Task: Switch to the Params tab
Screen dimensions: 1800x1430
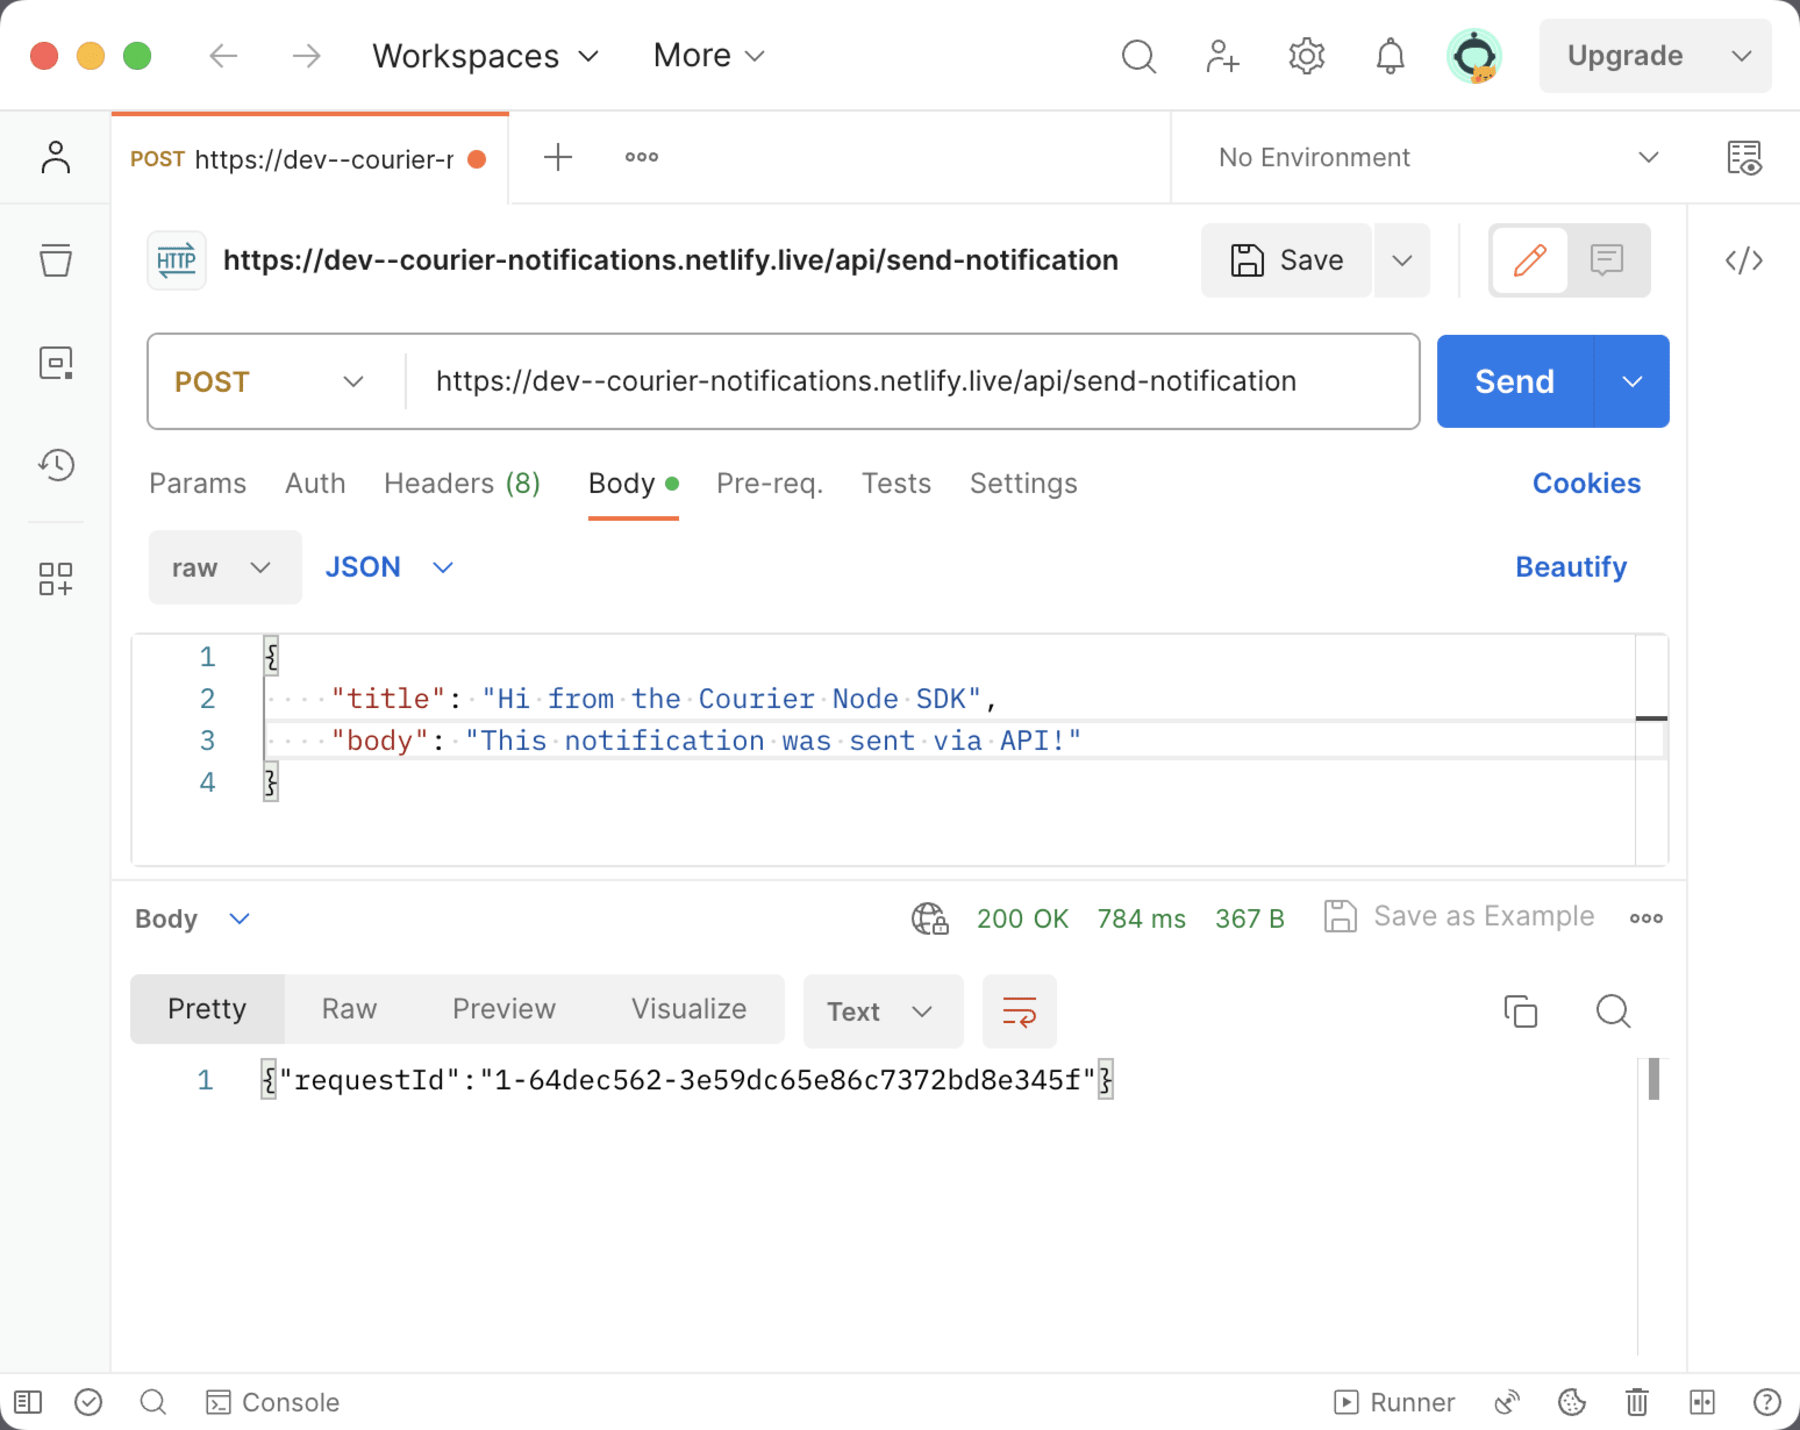Action: pos(198,483)
